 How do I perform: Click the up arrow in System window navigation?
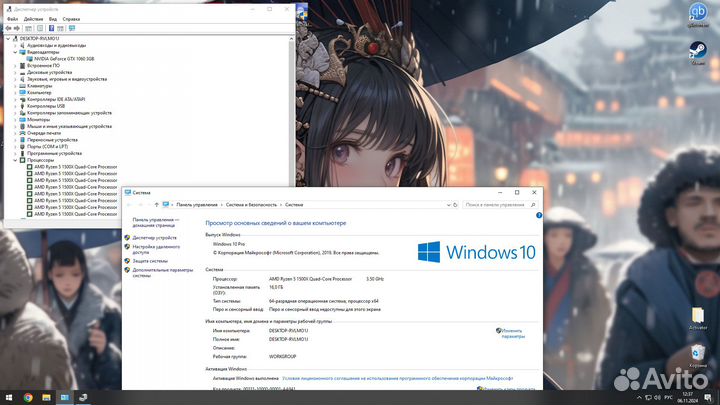click(x=154, y=204)
